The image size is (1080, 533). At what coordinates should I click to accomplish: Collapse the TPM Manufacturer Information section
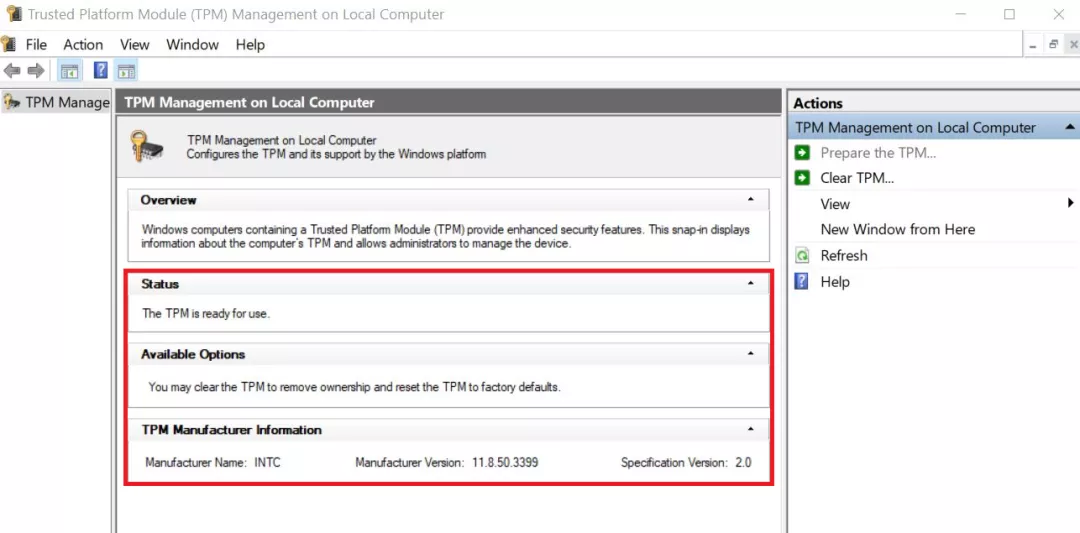(751, 429)
